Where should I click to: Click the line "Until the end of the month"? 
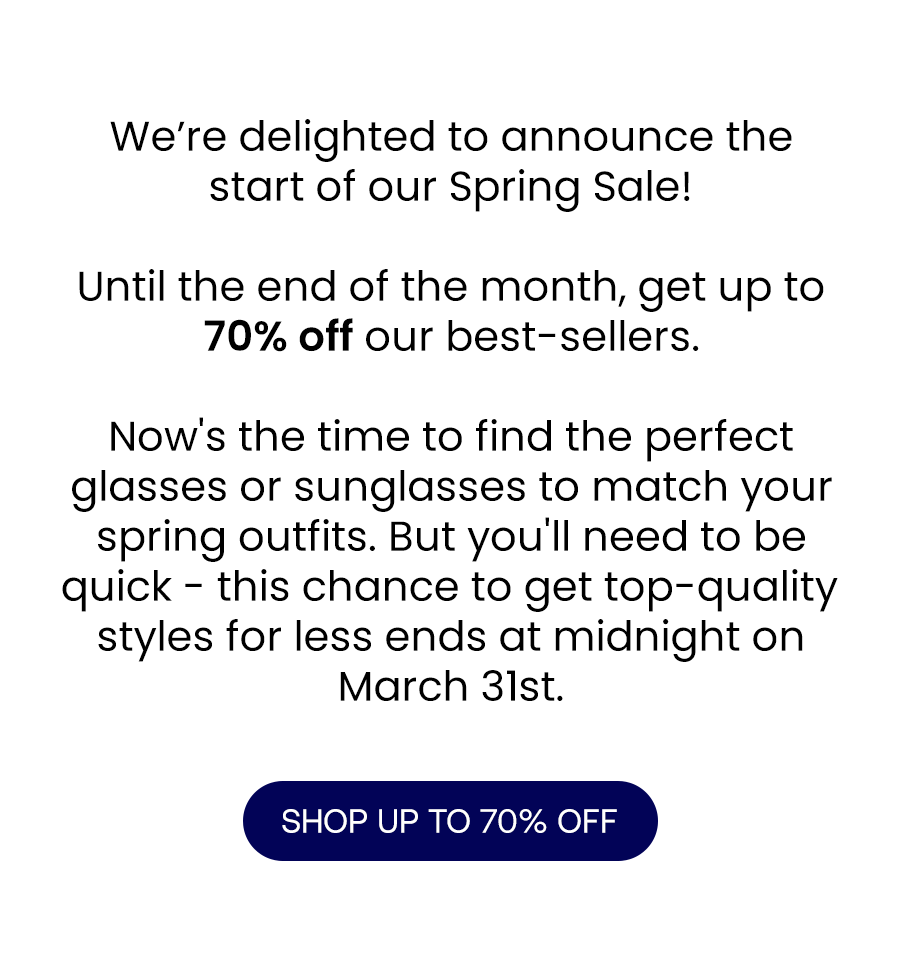[451, 287]
